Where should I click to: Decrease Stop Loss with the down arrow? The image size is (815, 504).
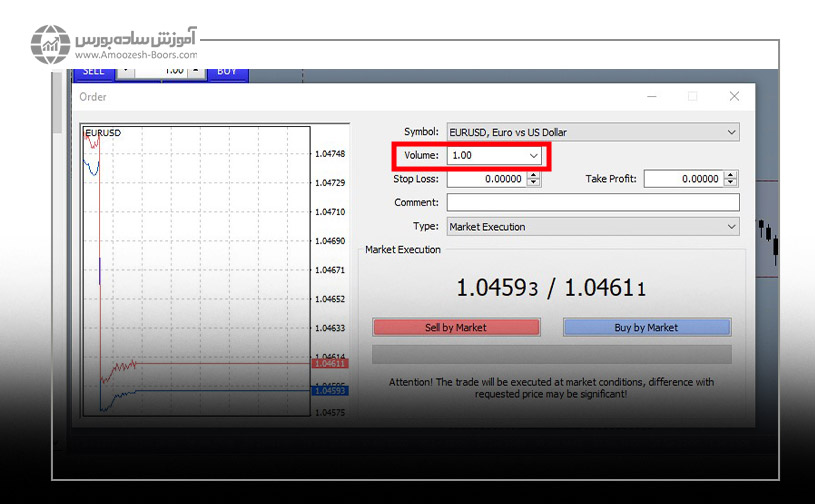point(534,183)
